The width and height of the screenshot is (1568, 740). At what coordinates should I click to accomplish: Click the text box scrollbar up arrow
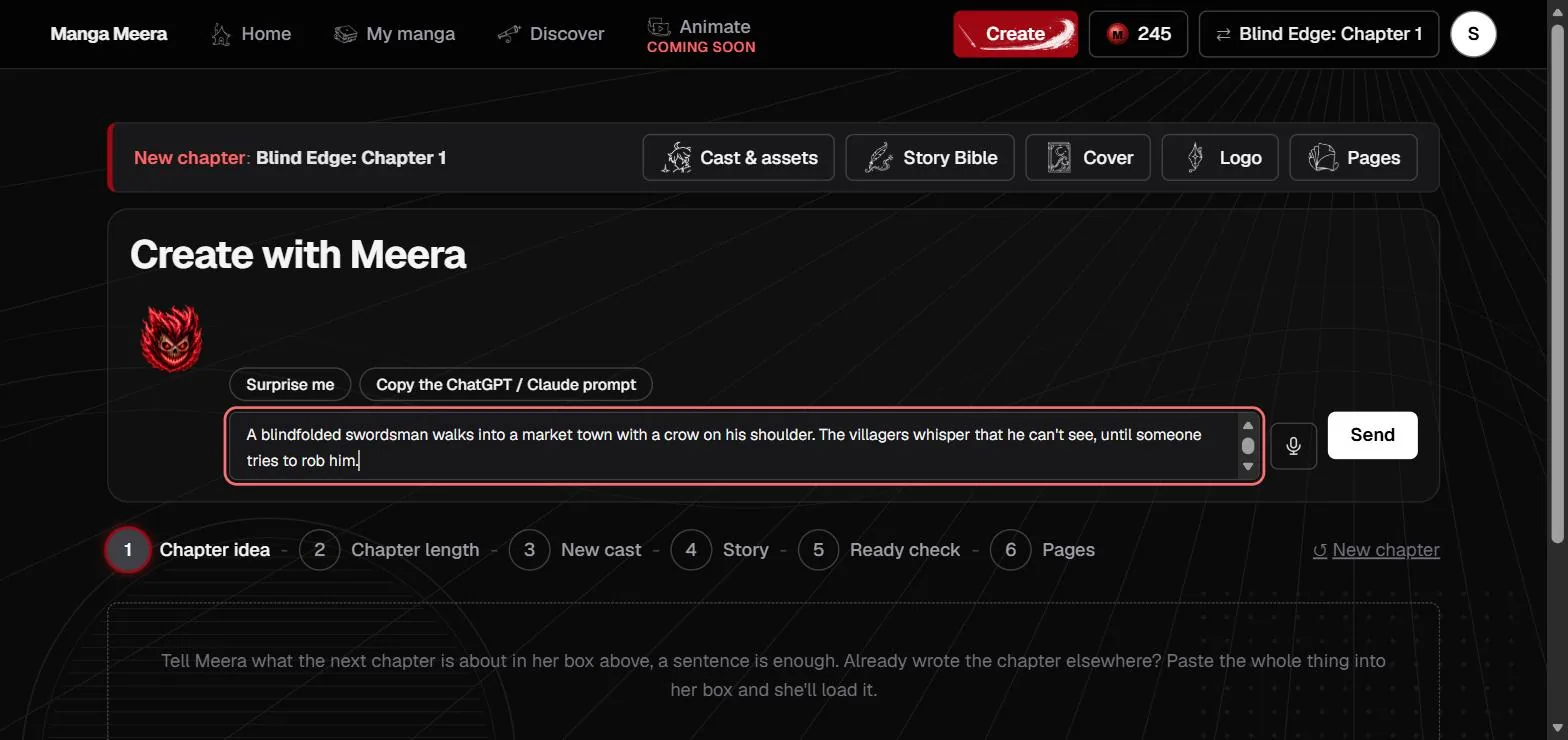tap(1248, 425)
